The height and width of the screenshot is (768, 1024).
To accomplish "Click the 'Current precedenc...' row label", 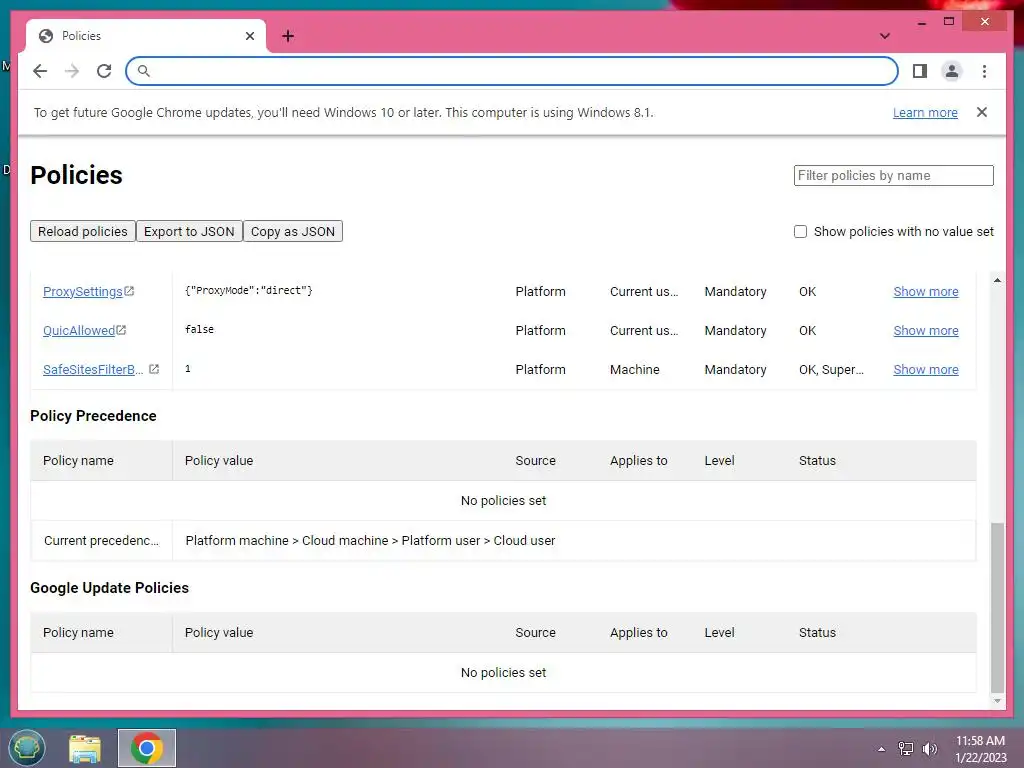I will click(101, 541).
